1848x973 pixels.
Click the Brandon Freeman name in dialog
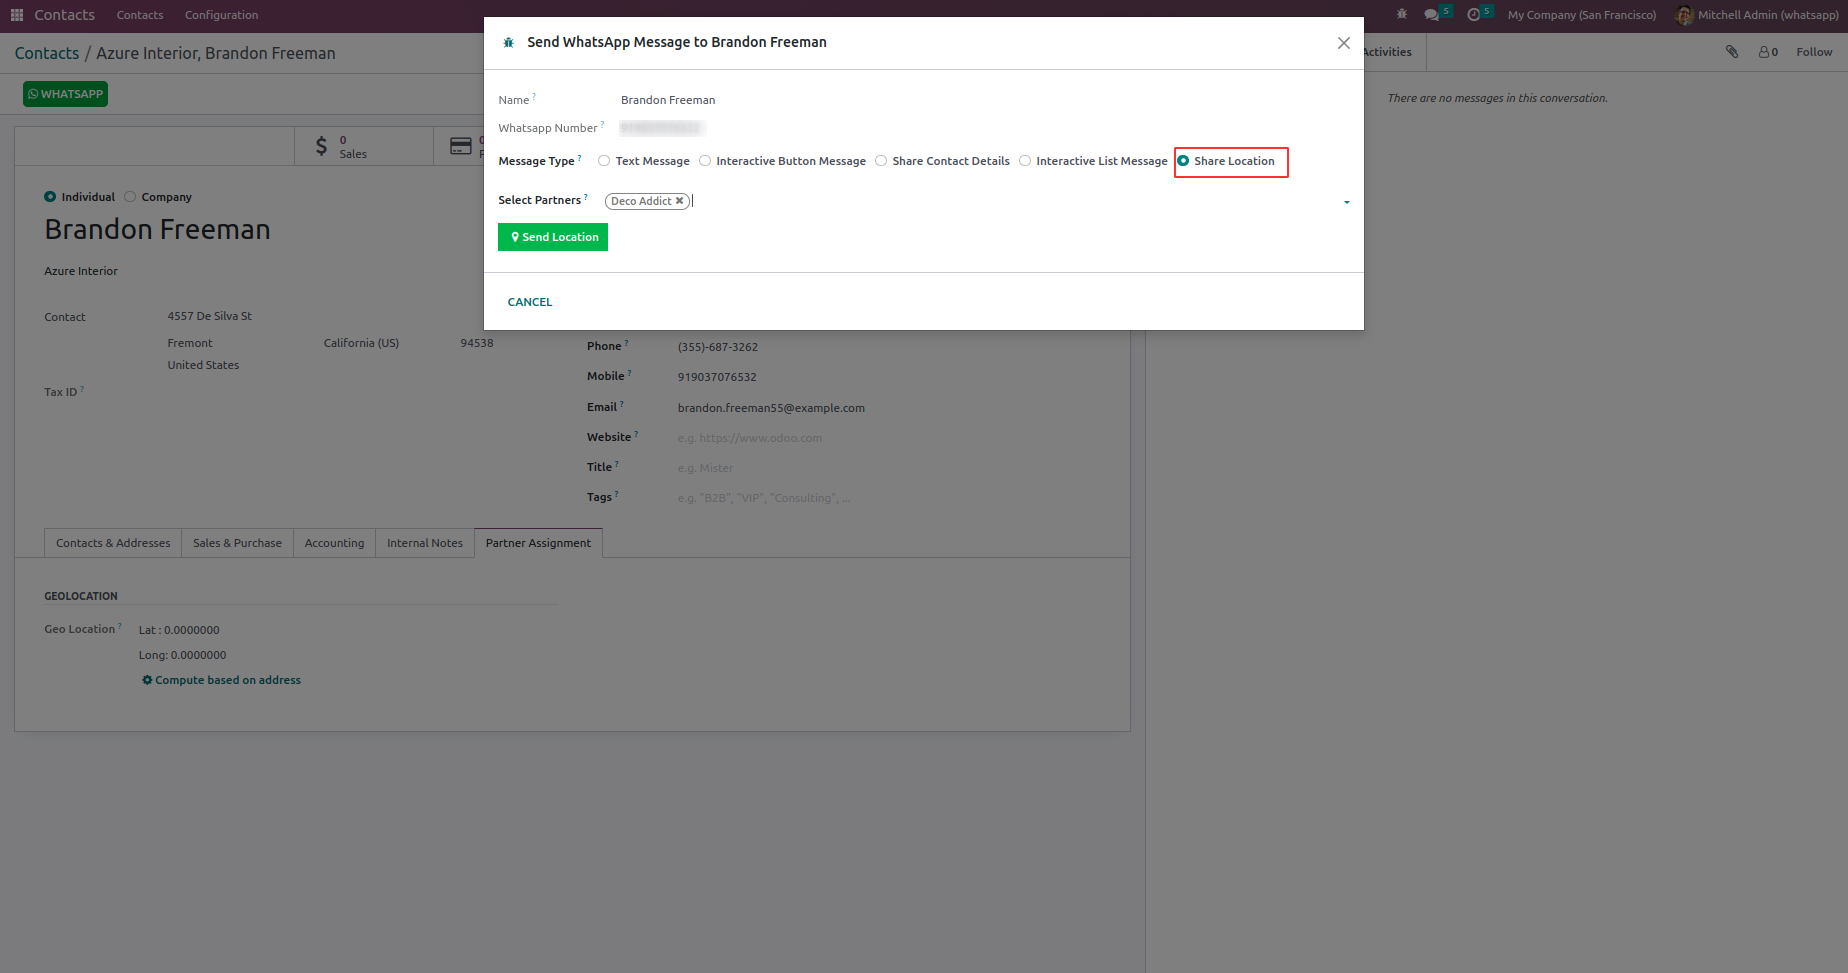[x=668, y=100]
